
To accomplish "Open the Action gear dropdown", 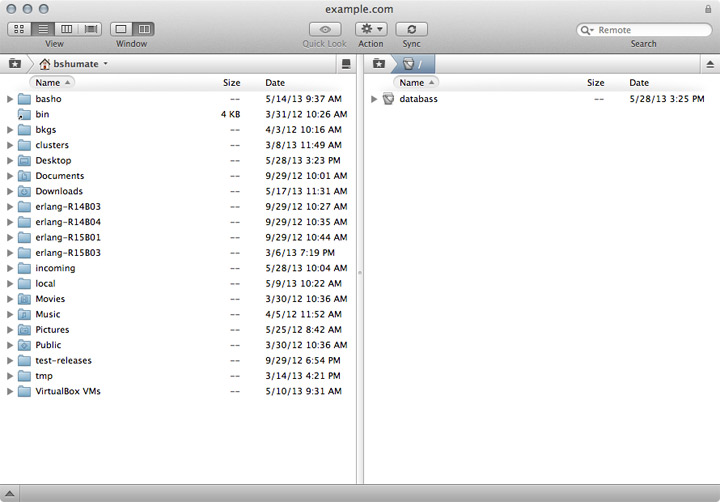I will tap(371, 30).
